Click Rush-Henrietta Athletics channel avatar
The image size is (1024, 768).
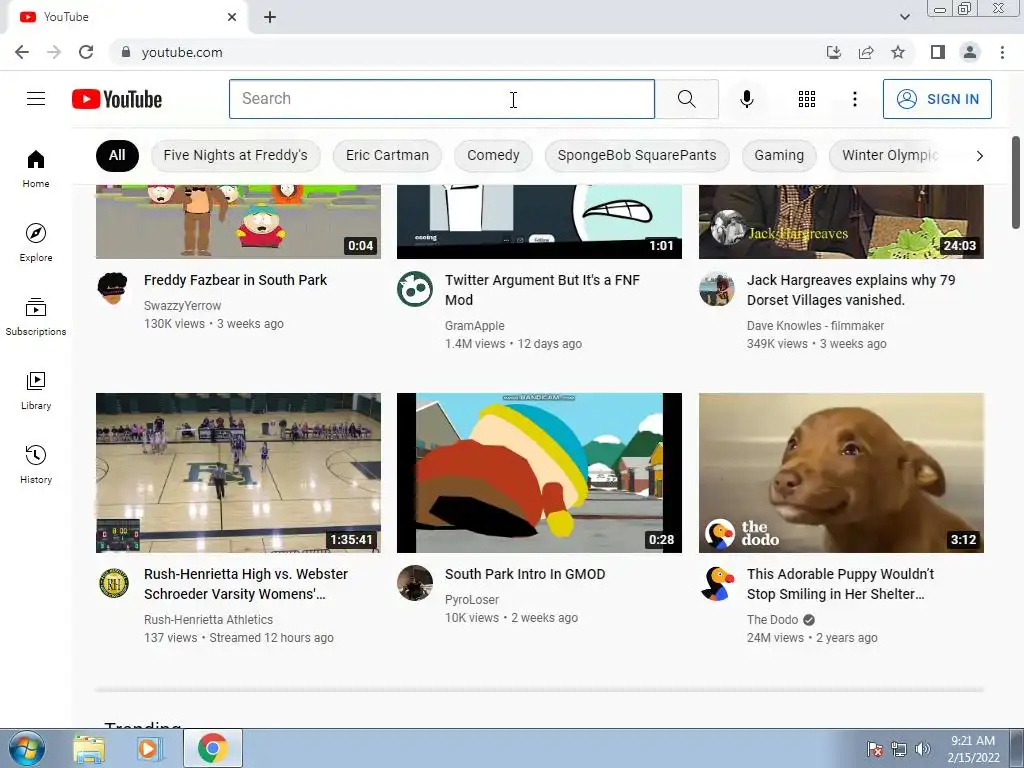[x=114, y=583]
